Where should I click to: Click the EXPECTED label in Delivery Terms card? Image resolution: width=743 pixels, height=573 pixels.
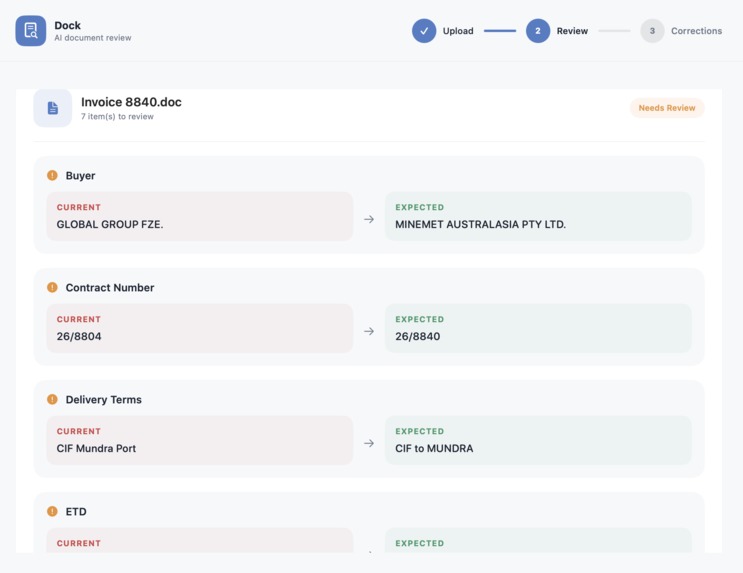420,431
